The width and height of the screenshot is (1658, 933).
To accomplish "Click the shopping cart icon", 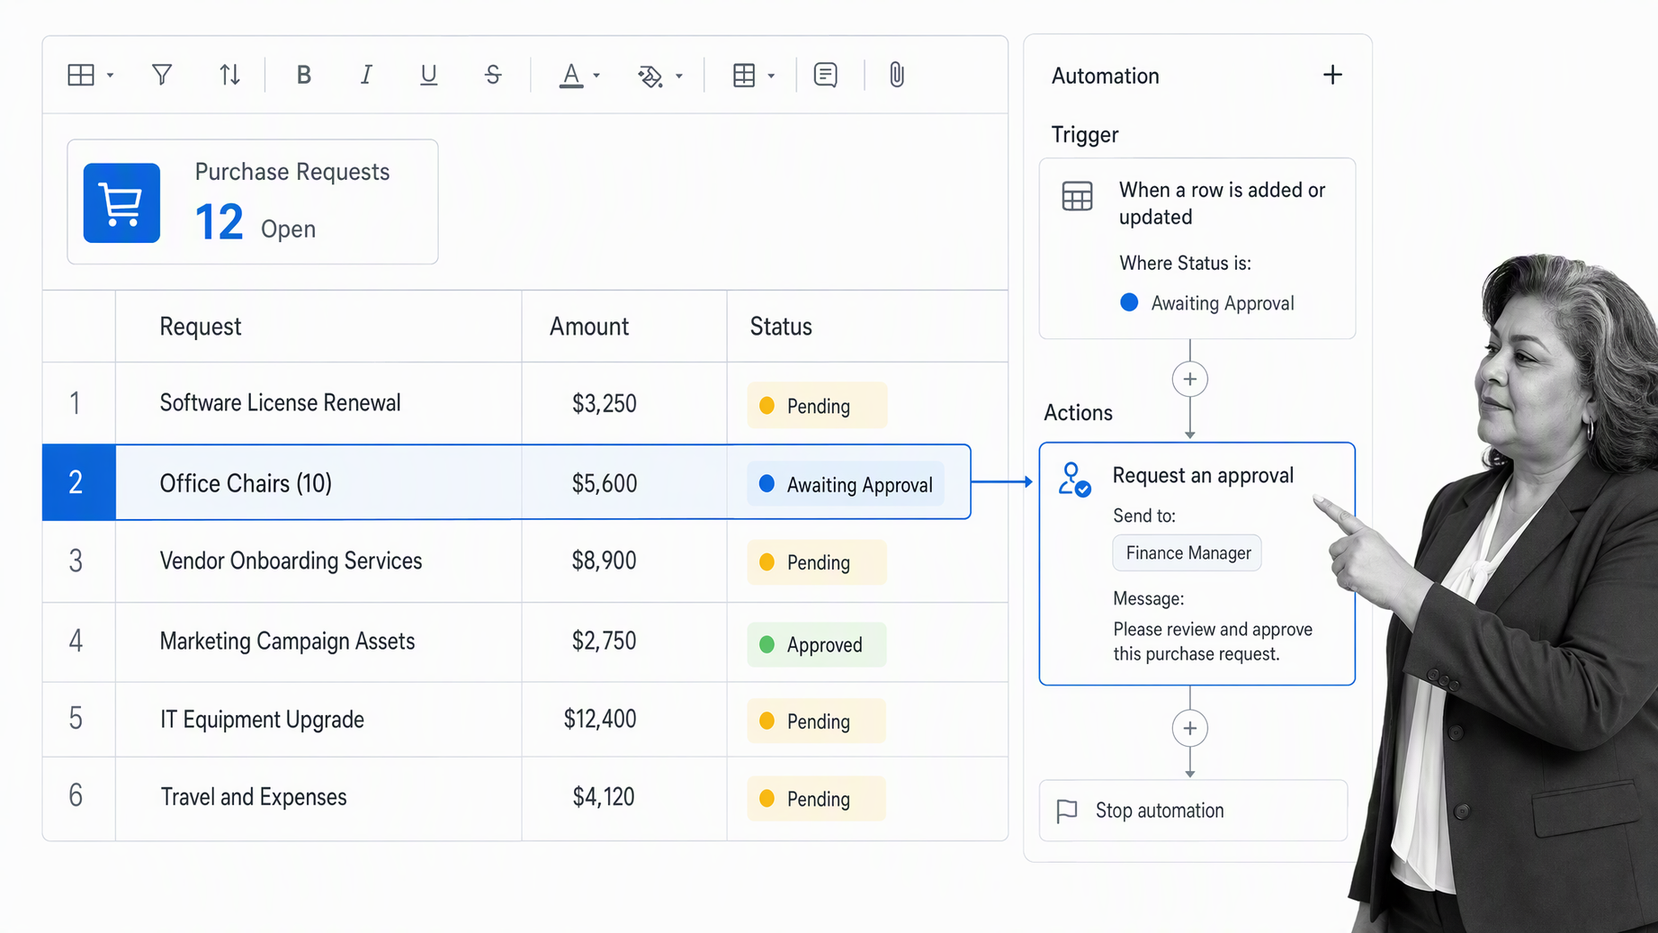I will point(122,203).
